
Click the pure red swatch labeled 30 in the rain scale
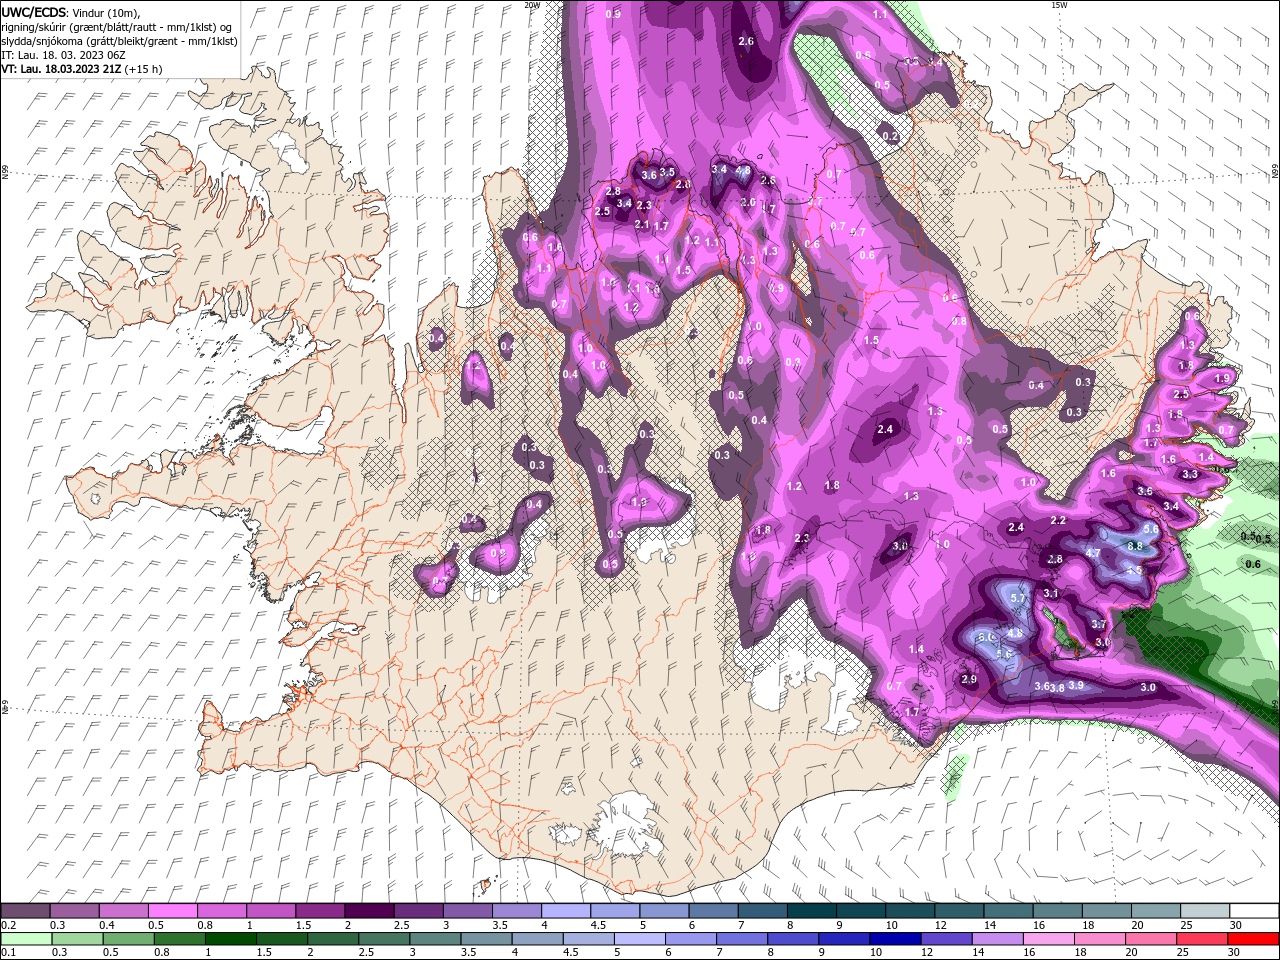tap(1252, 939)
